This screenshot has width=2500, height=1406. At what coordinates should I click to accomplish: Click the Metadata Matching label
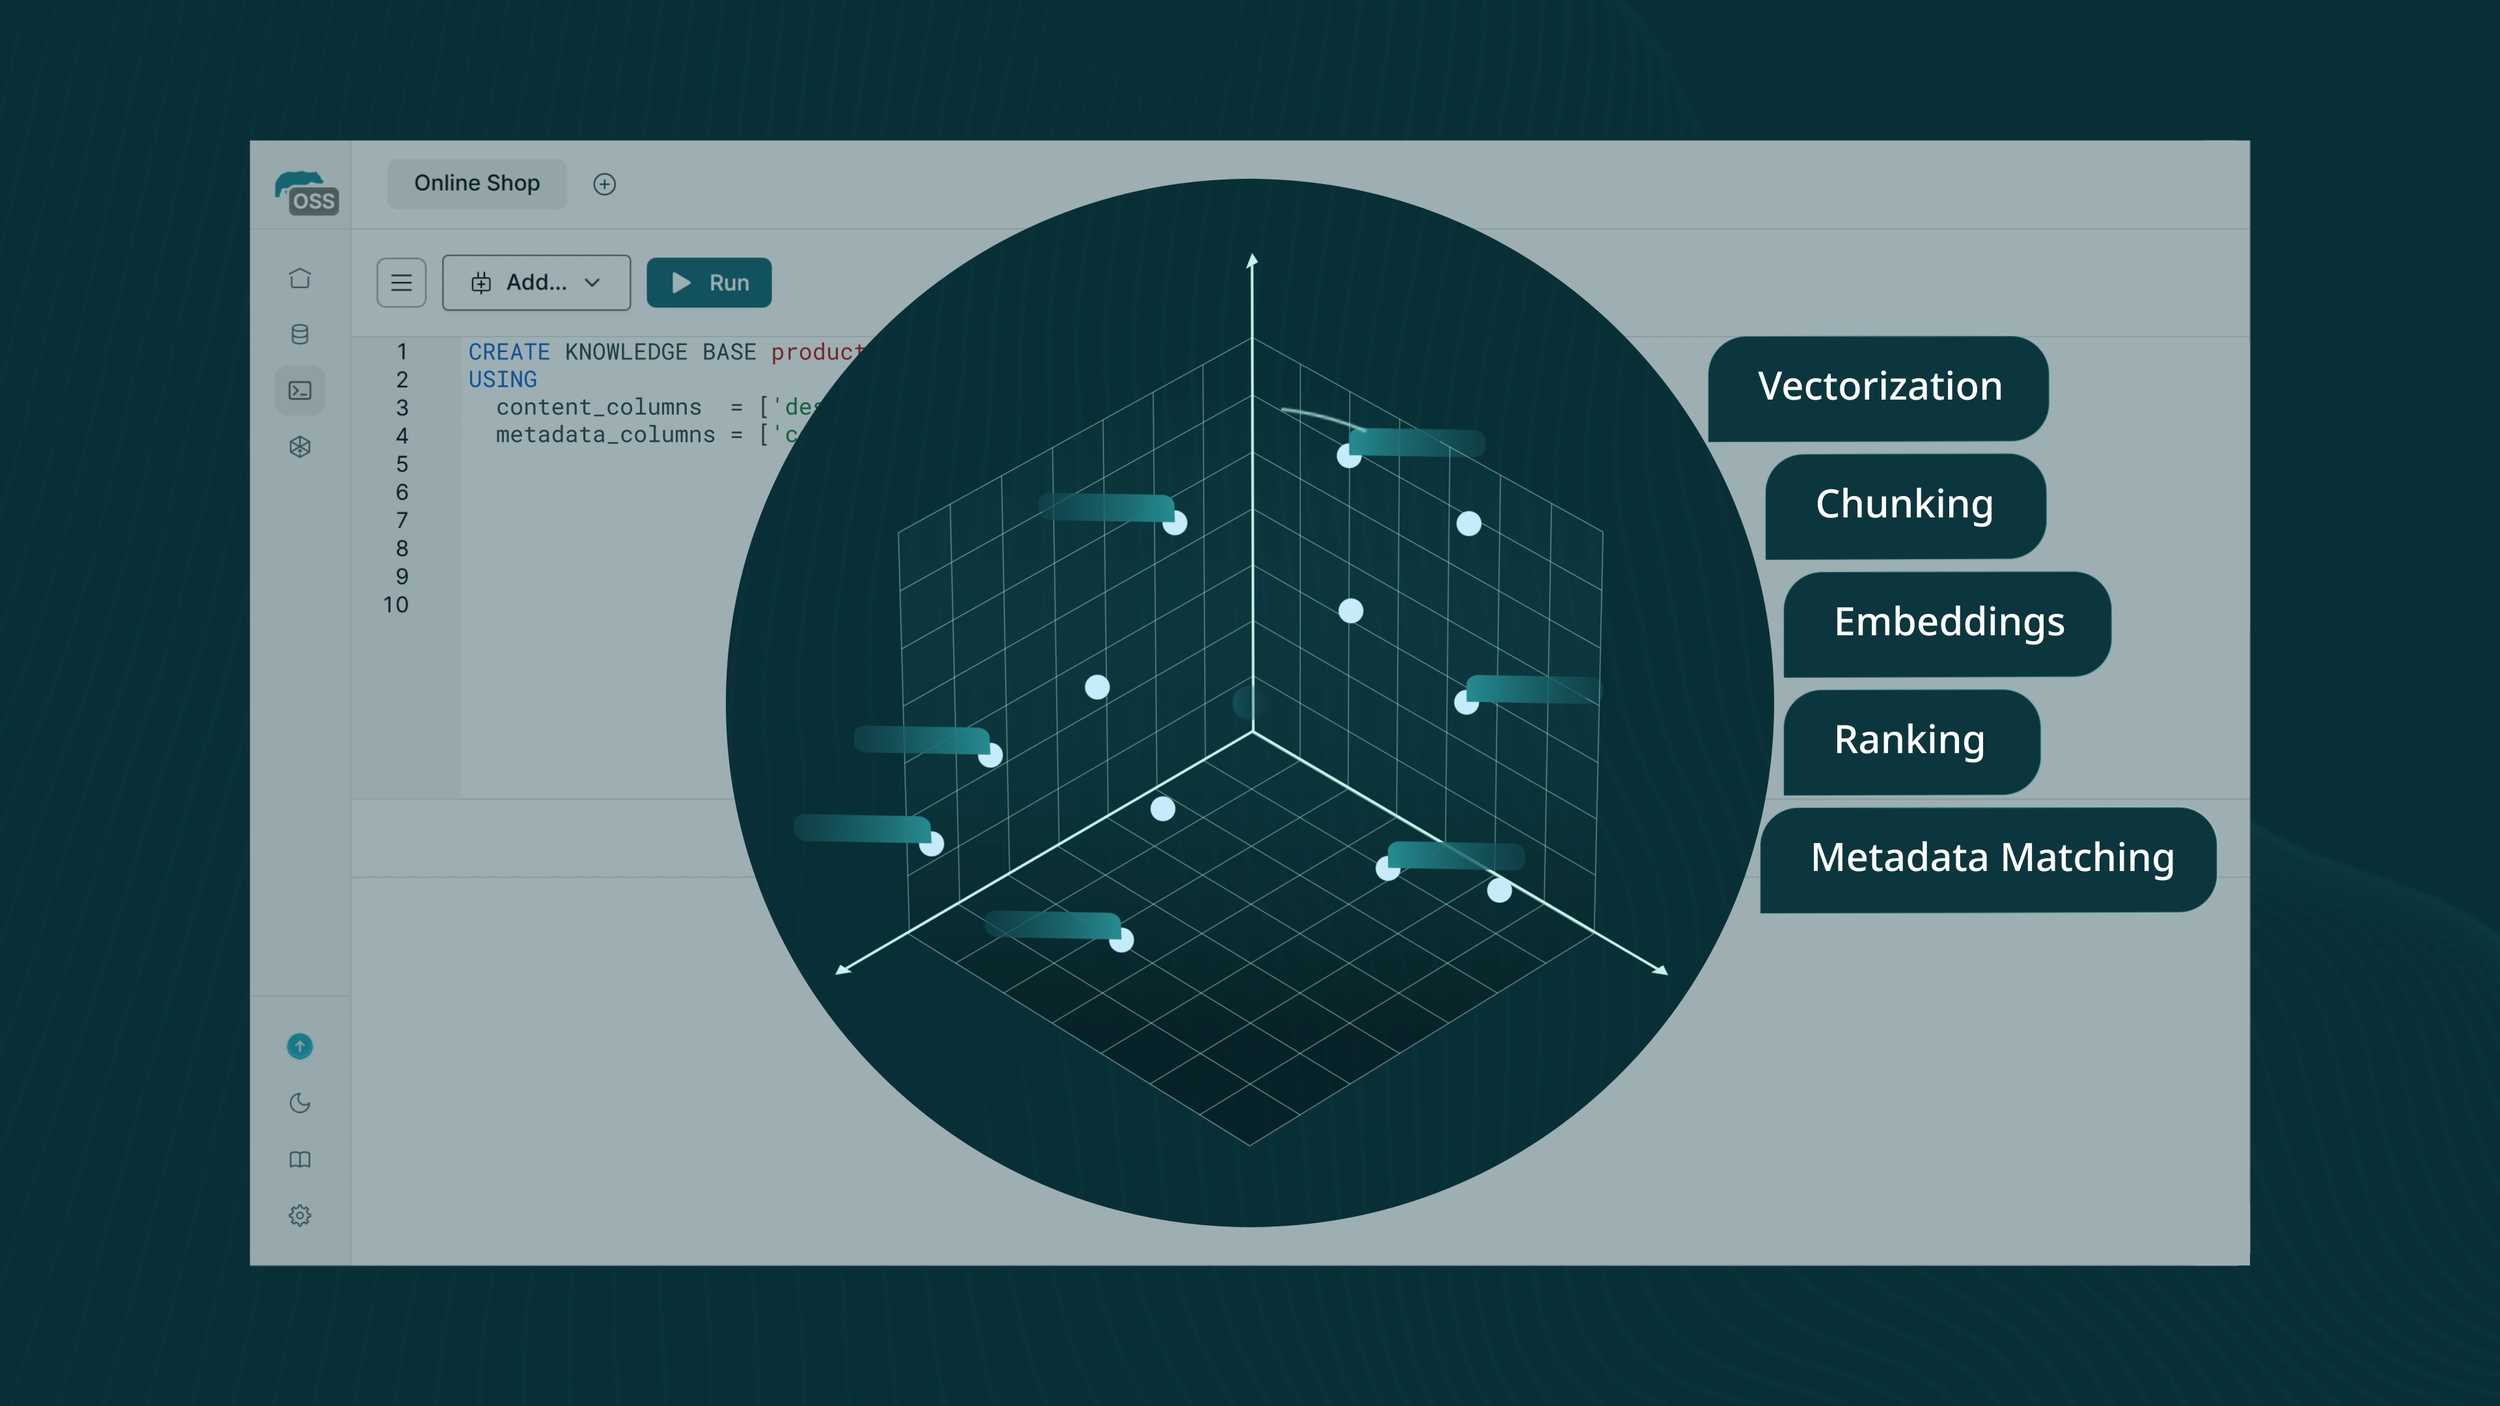[x=1991, y=858]
